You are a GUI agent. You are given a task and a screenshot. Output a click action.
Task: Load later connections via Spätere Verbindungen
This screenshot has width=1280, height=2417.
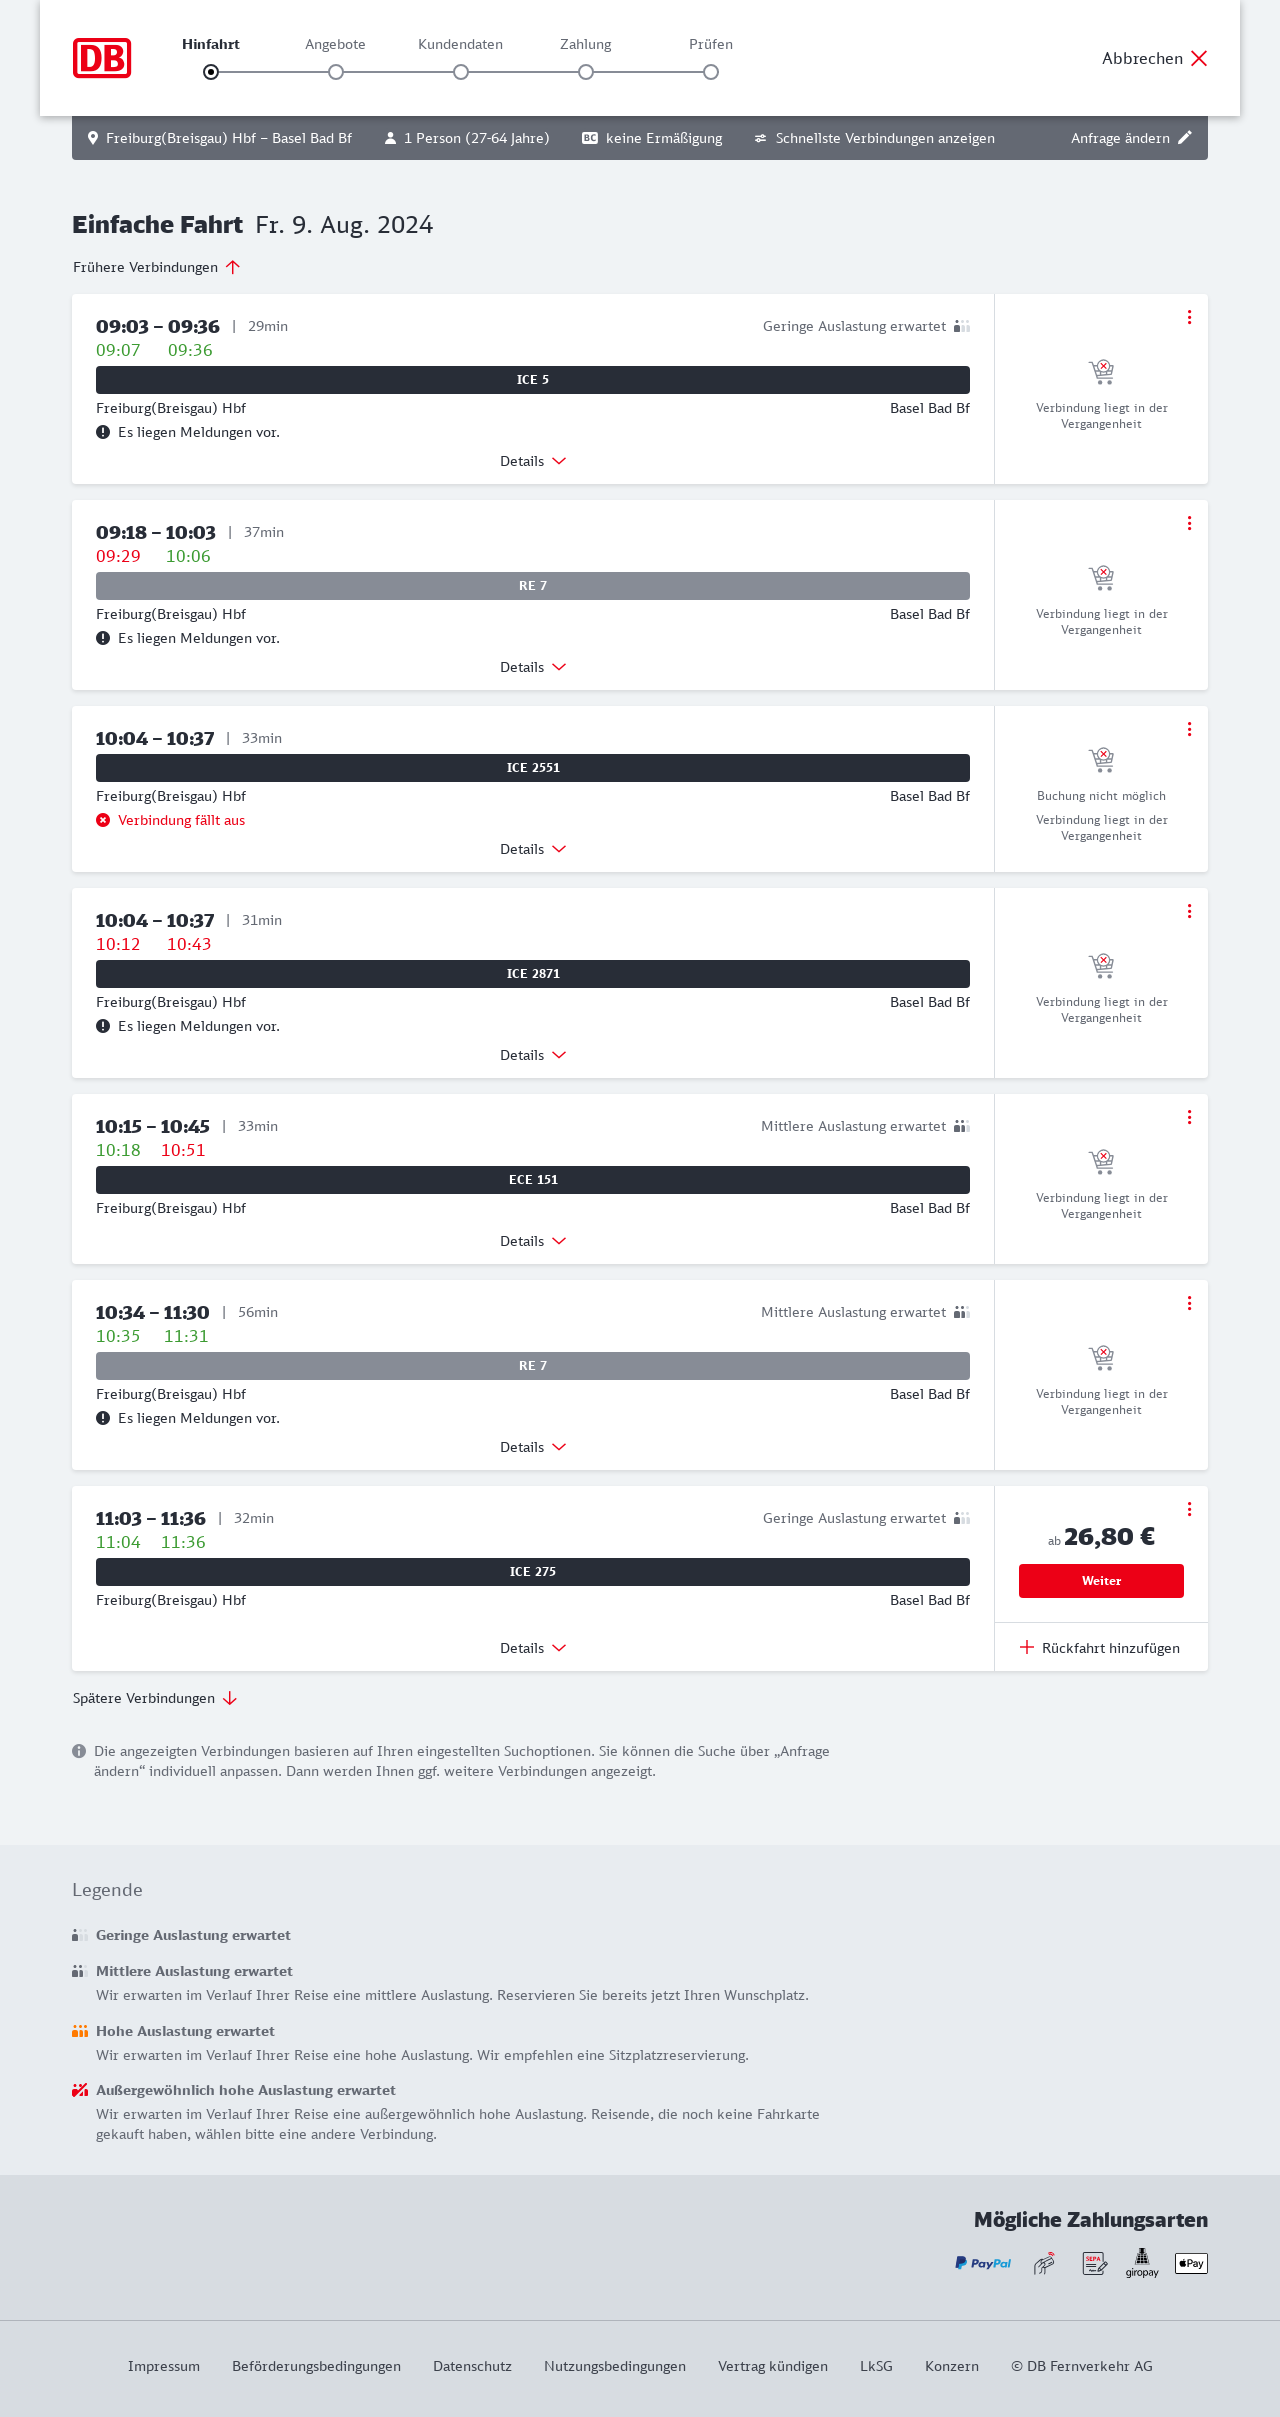[154, 1698]
